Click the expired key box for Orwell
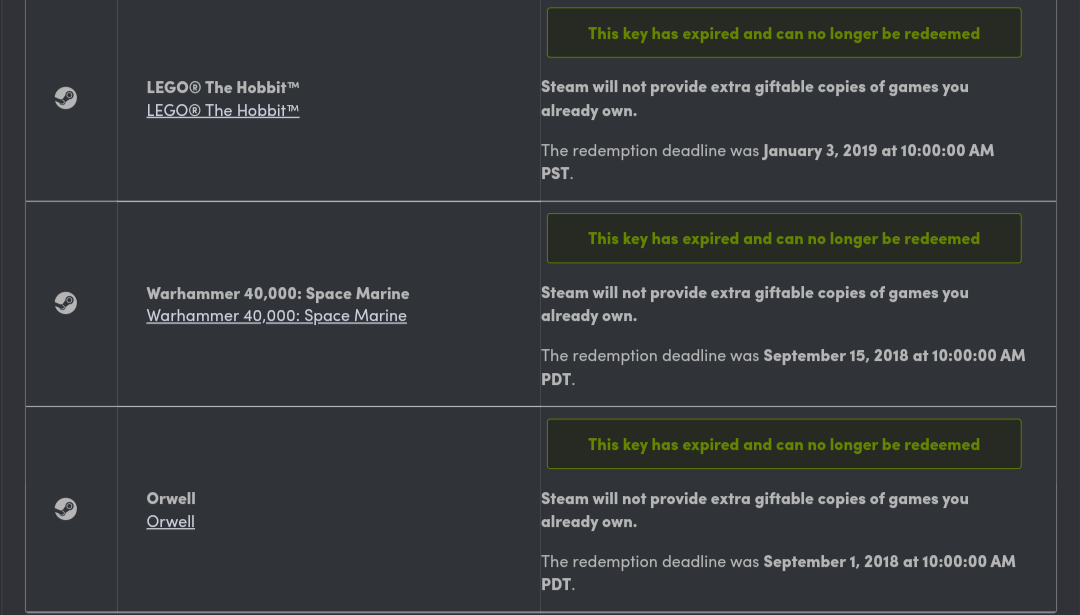 [784, 444]
